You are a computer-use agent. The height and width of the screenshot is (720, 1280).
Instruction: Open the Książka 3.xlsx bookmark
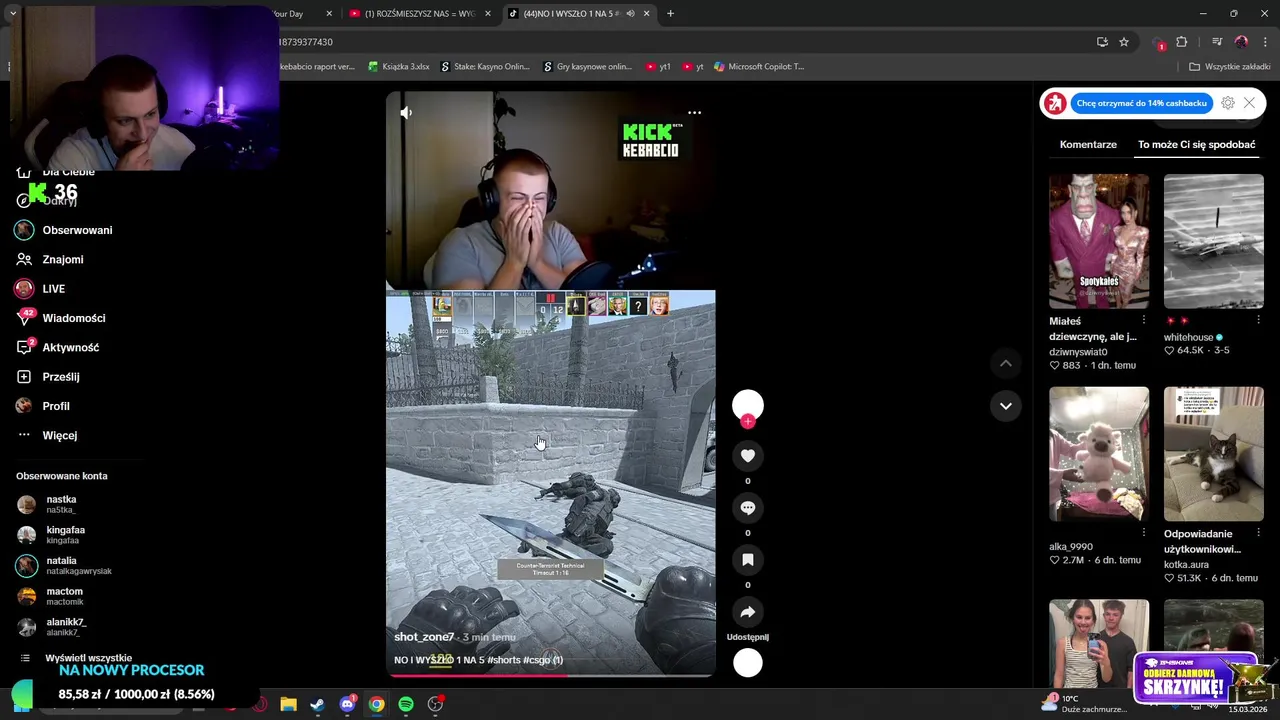pos(399,67)
